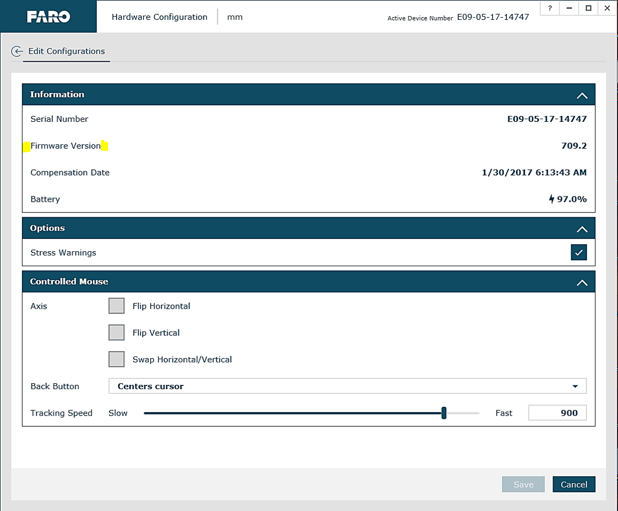Screen dimensions: 618x511
Task: Click the Compensation Date value
Action: (534, 172)
